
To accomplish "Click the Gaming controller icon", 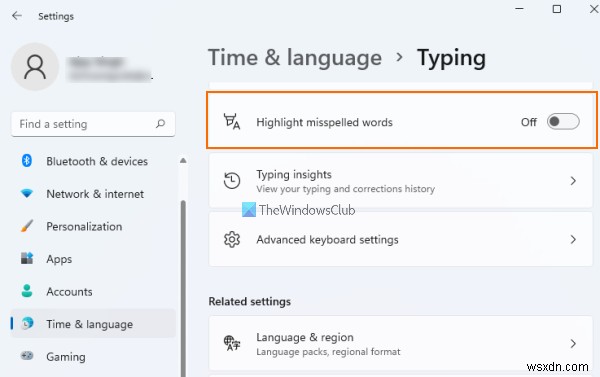I will click(x=27, y=356).
